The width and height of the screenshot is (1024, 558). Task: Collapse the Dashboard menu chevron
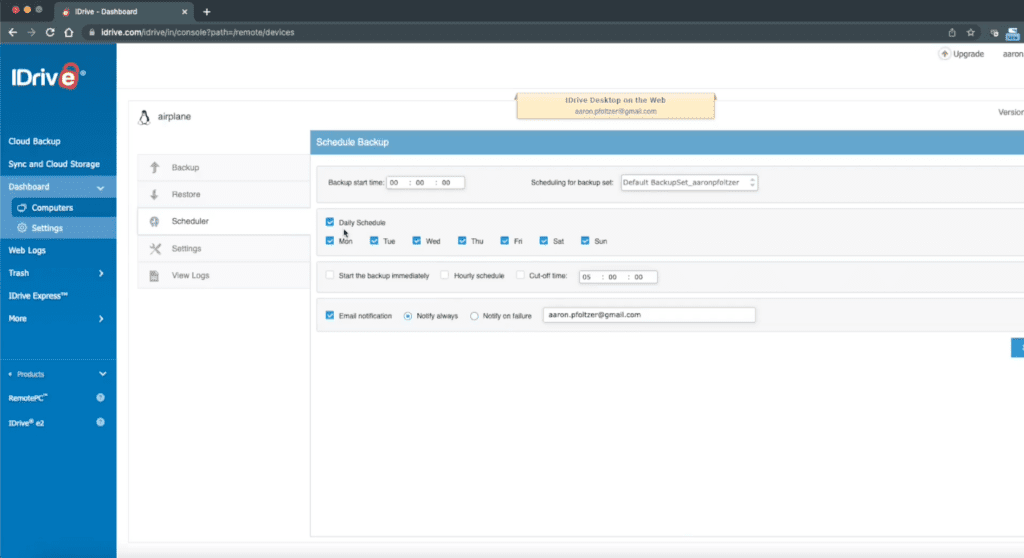tap(101, 188)
